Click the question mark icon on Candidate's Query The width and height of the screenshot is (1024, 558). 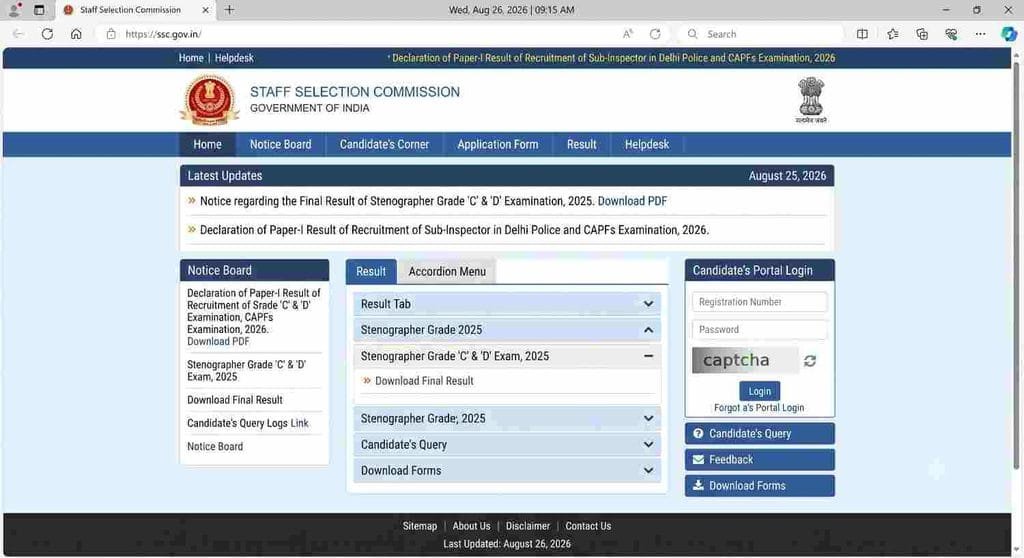click(698, 433)
